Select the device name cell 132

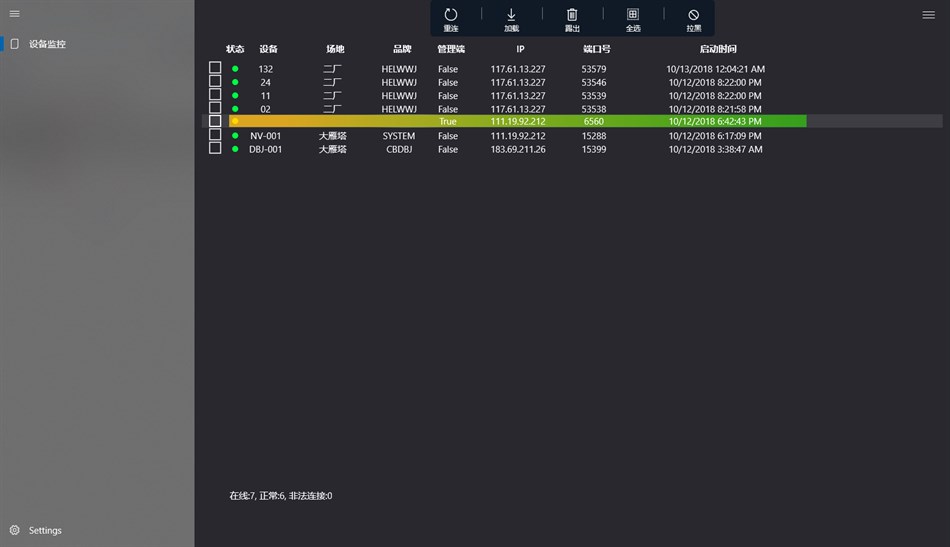[265, 69]
